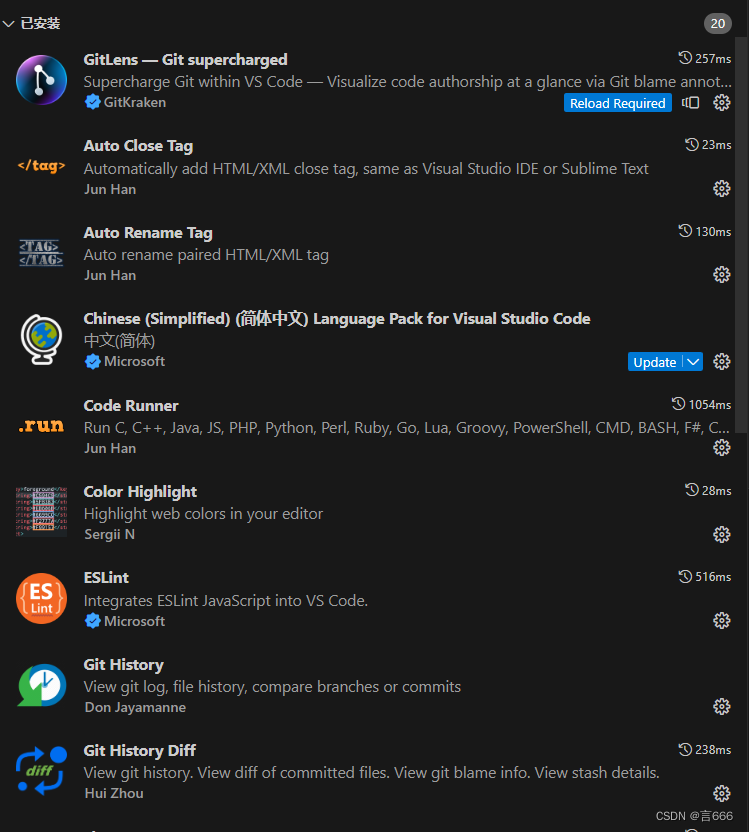Select the Chinese (Simplified) Language Pack title
Viewport: 749px width, 832px height.
coord(337,318)
